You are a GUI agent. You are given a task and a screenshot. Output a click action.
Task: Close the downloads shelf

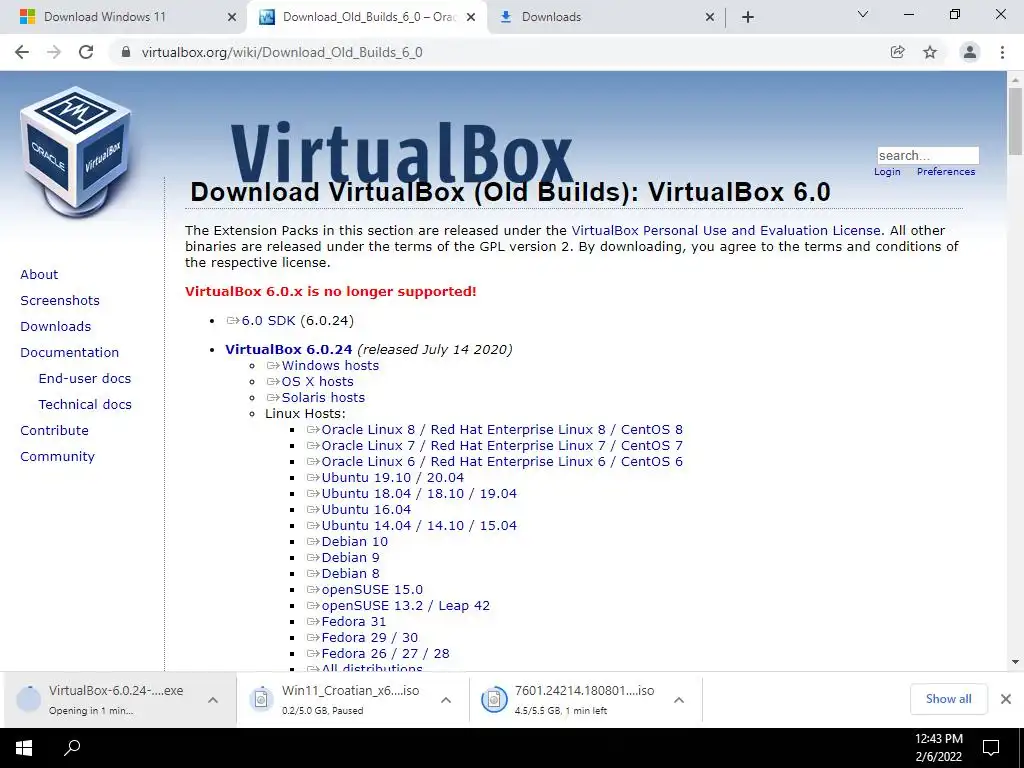[x=1006, y=699]
